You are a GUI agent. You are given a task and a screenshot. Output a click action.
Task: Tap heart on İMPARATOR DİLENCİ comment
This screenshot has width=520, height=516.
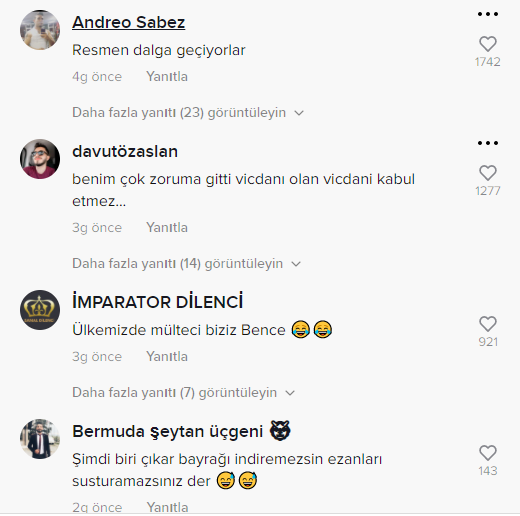coord(488,324)
